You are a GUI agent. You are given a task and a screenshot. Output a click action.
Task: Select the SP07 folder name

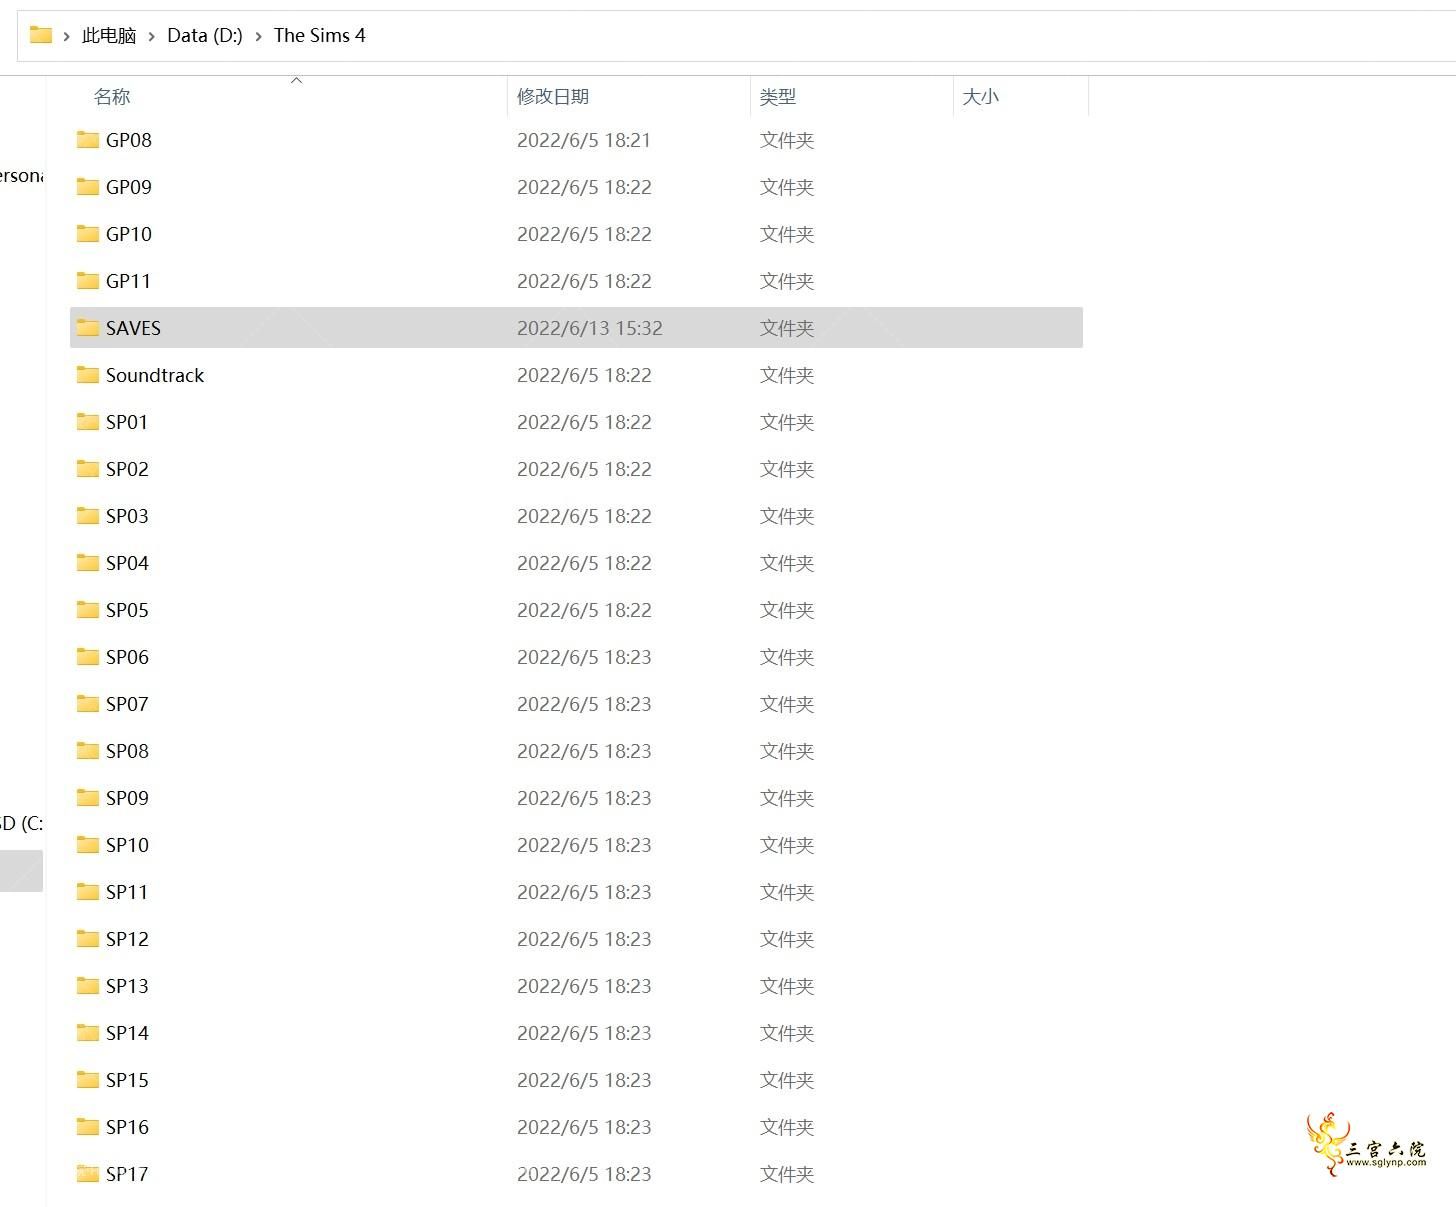[127, 704]
